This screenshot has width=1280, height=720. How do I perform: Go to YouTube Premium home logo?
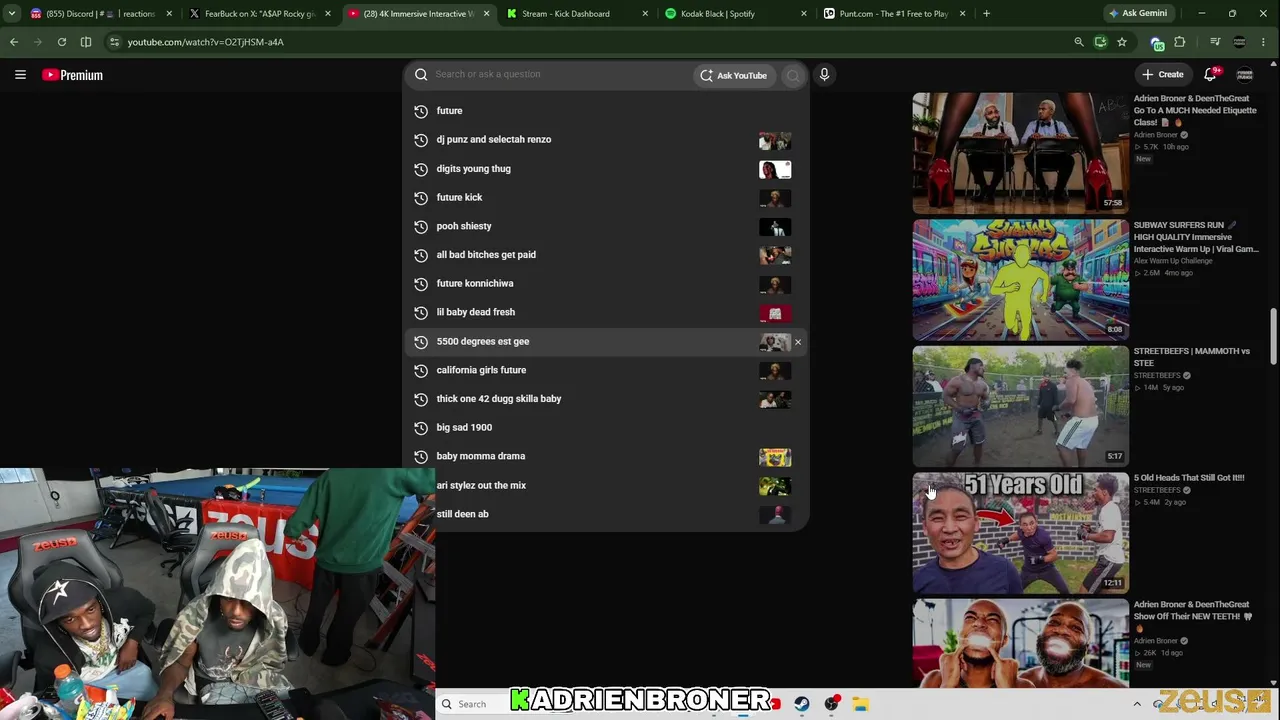pyautogui.click(x=72, y=75)
